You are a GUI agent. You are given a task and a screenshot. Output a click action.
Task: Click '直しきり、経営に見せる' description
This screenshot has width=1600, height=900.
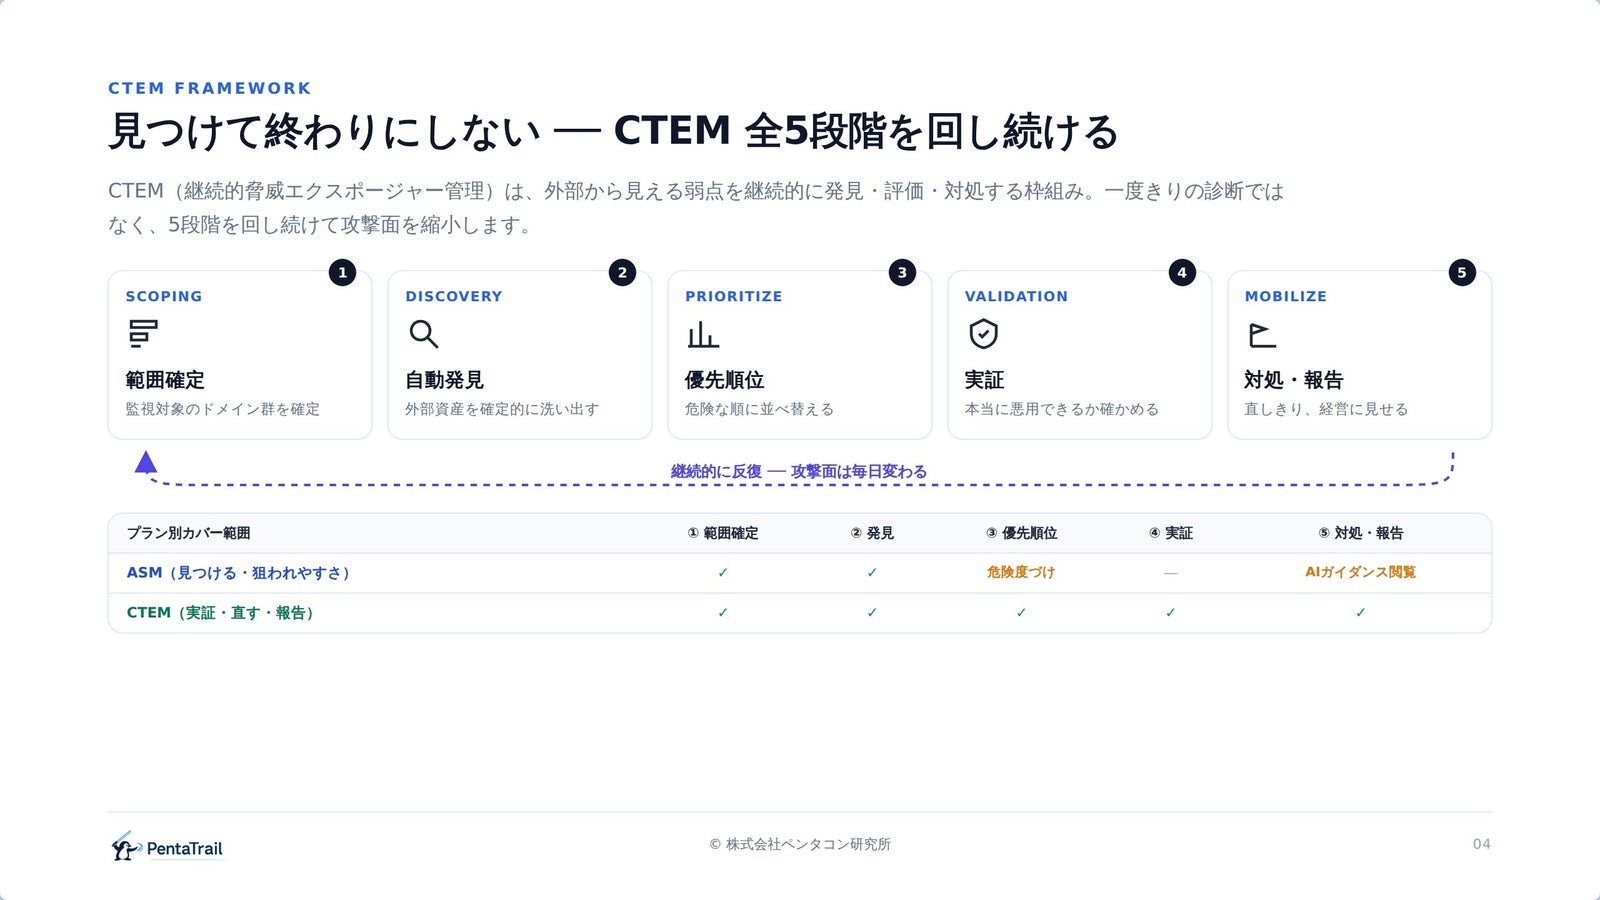tap(1326, 409)
